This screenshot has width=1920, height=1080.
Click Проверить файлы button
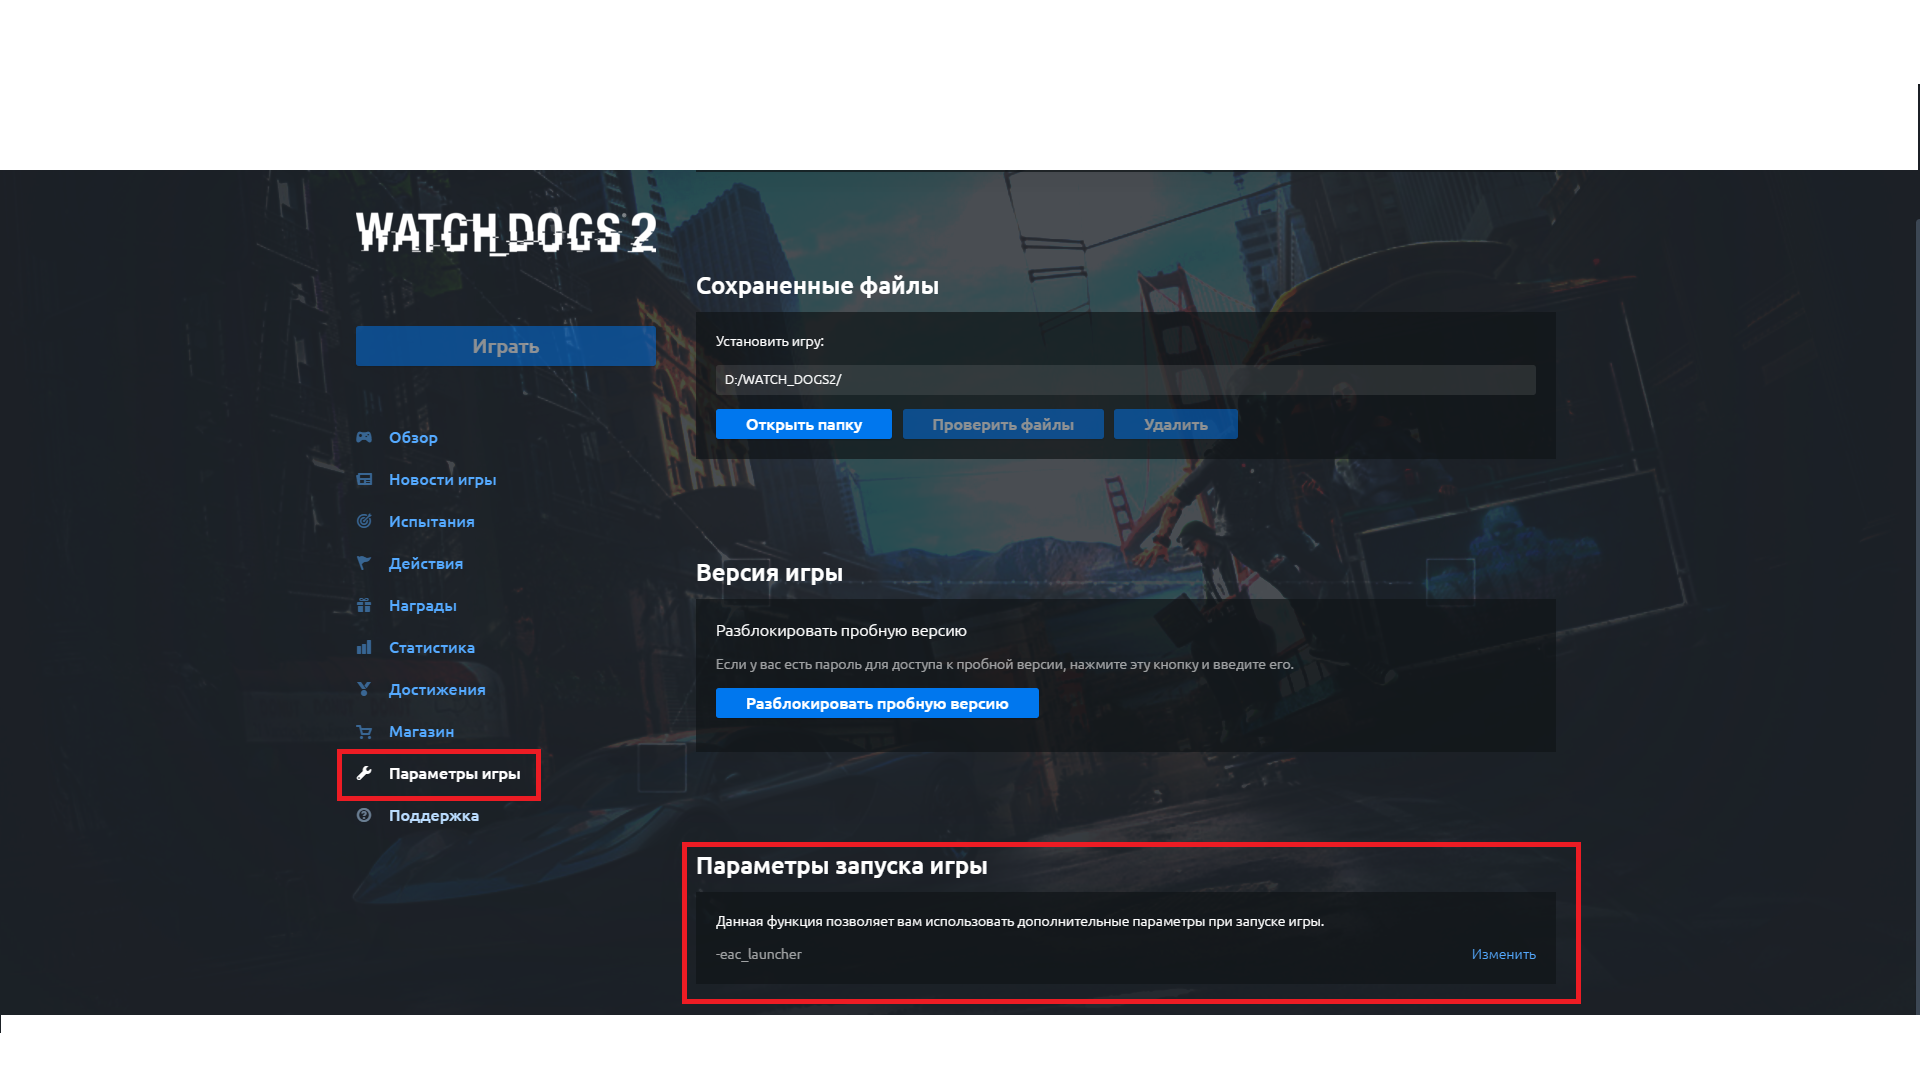[x=1003, y=424]
